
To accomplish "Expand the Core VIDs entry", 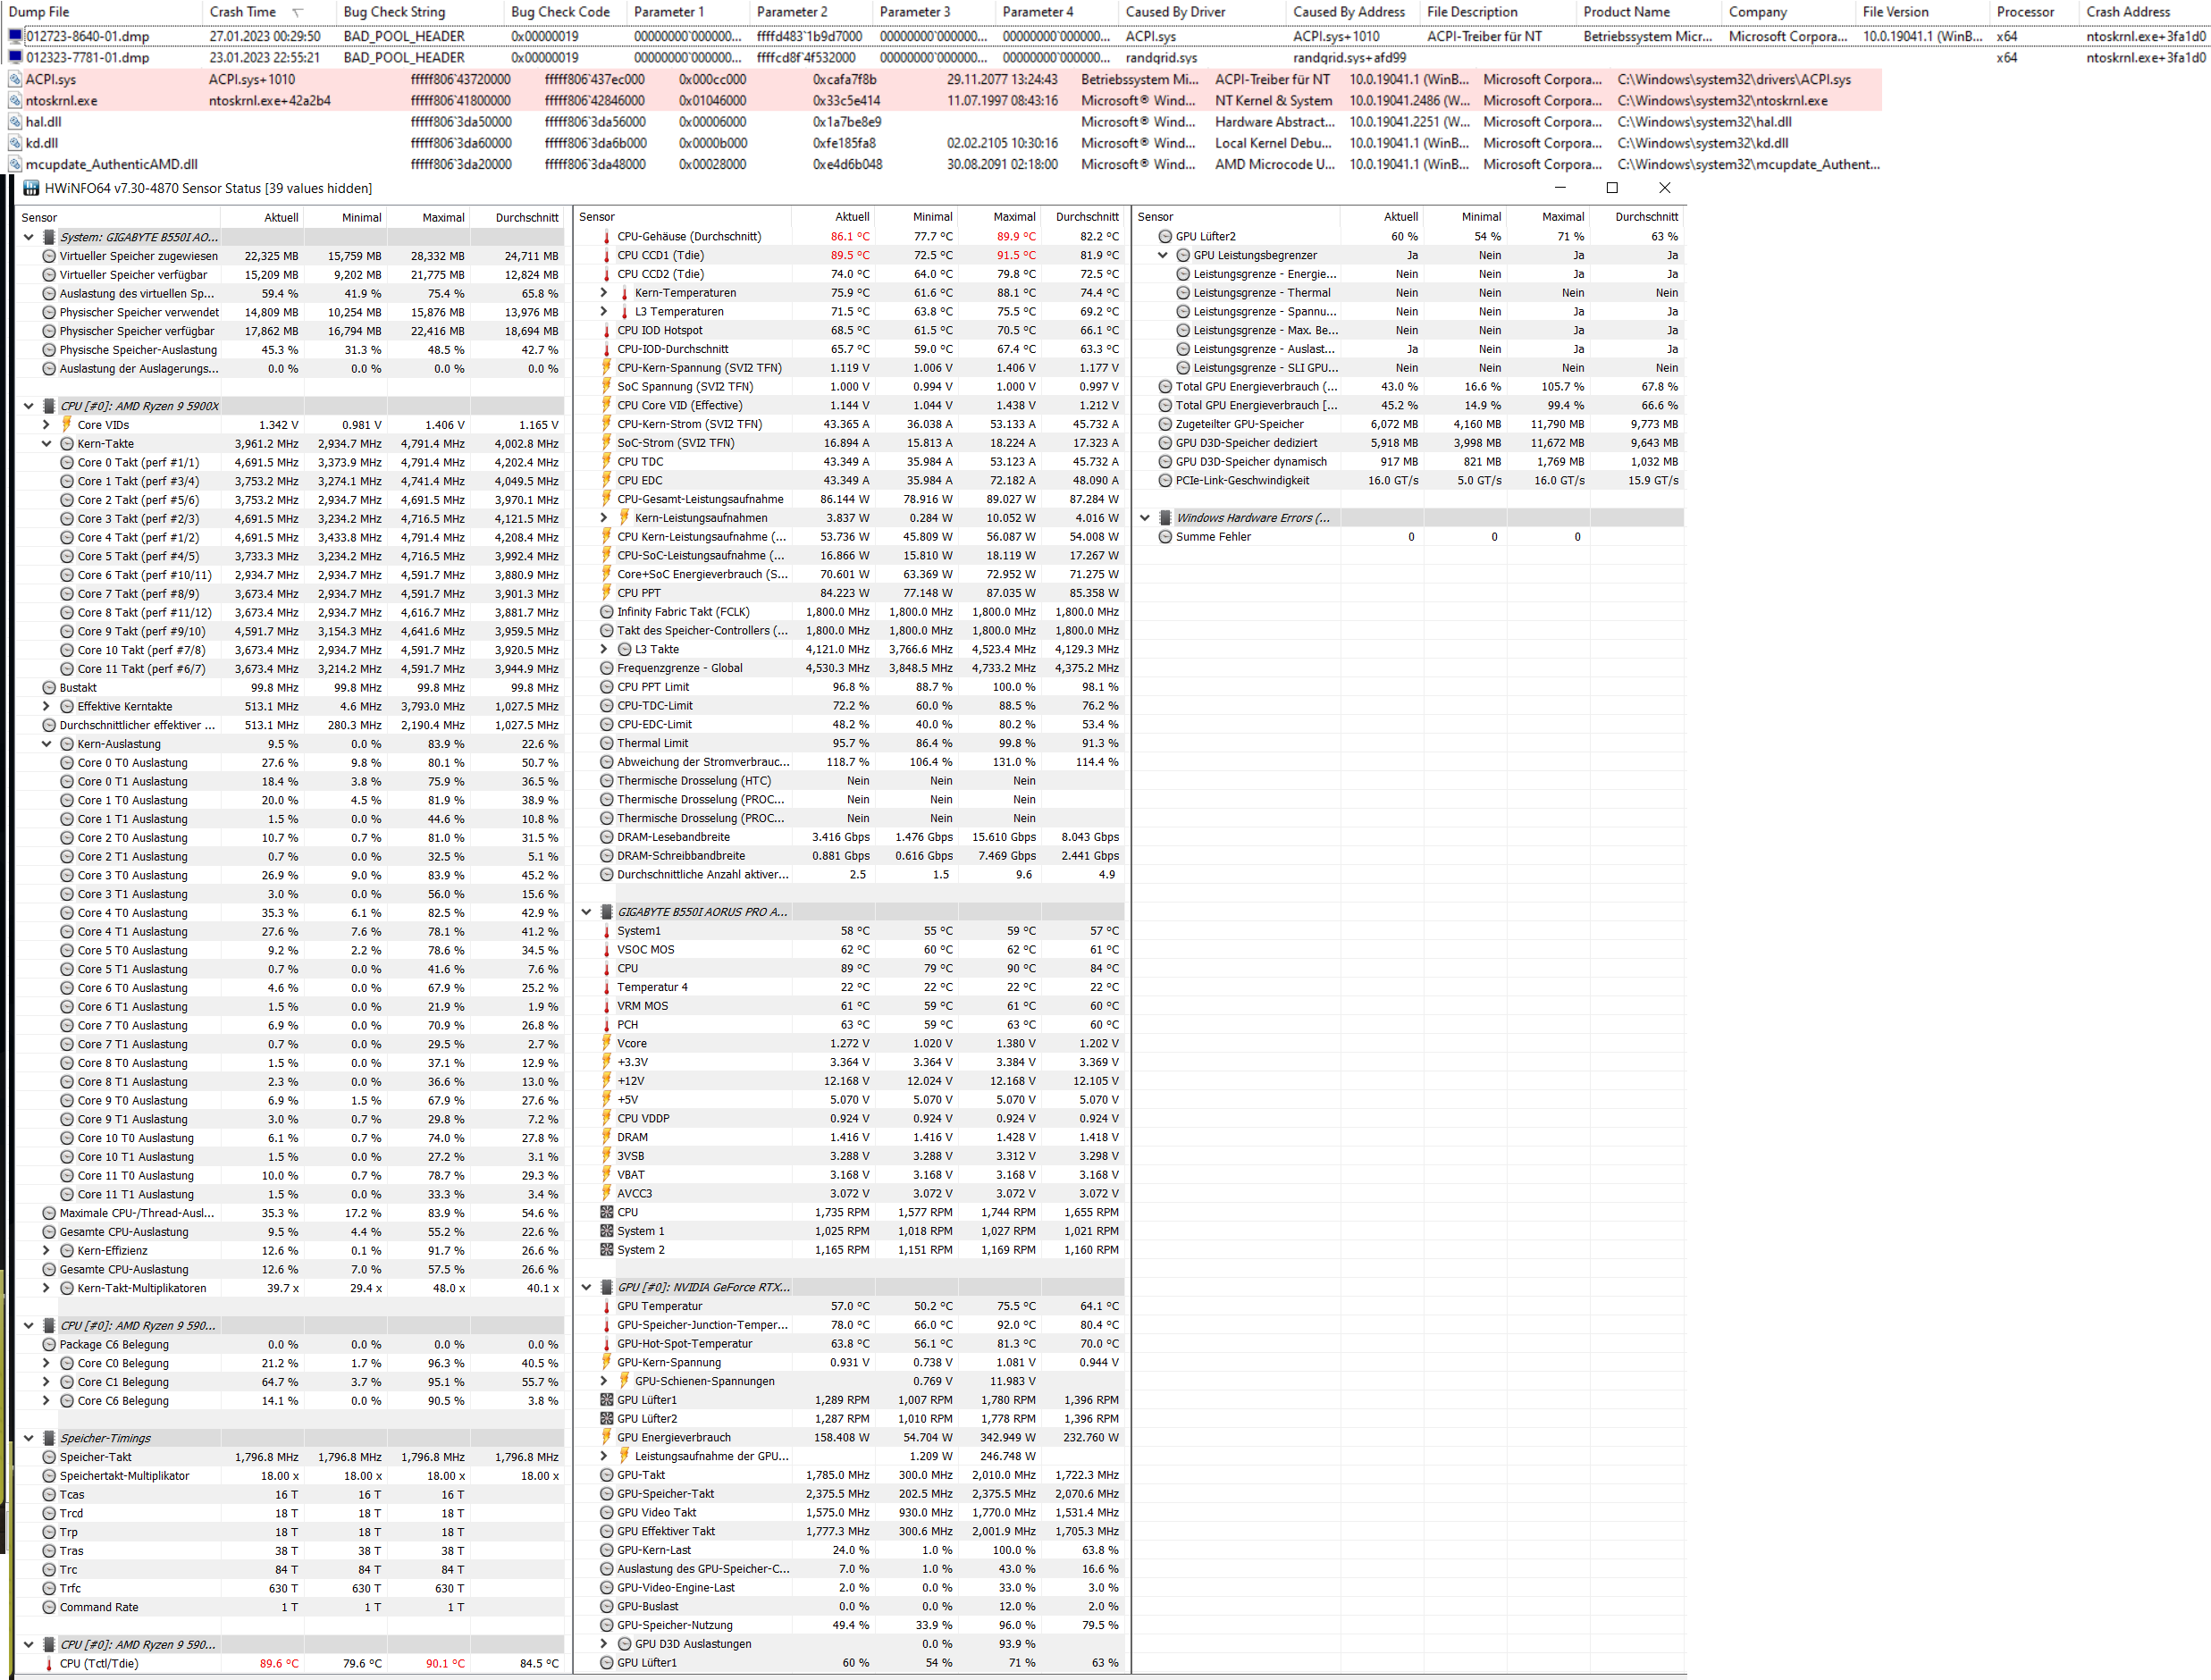I will tap(46, 425).
